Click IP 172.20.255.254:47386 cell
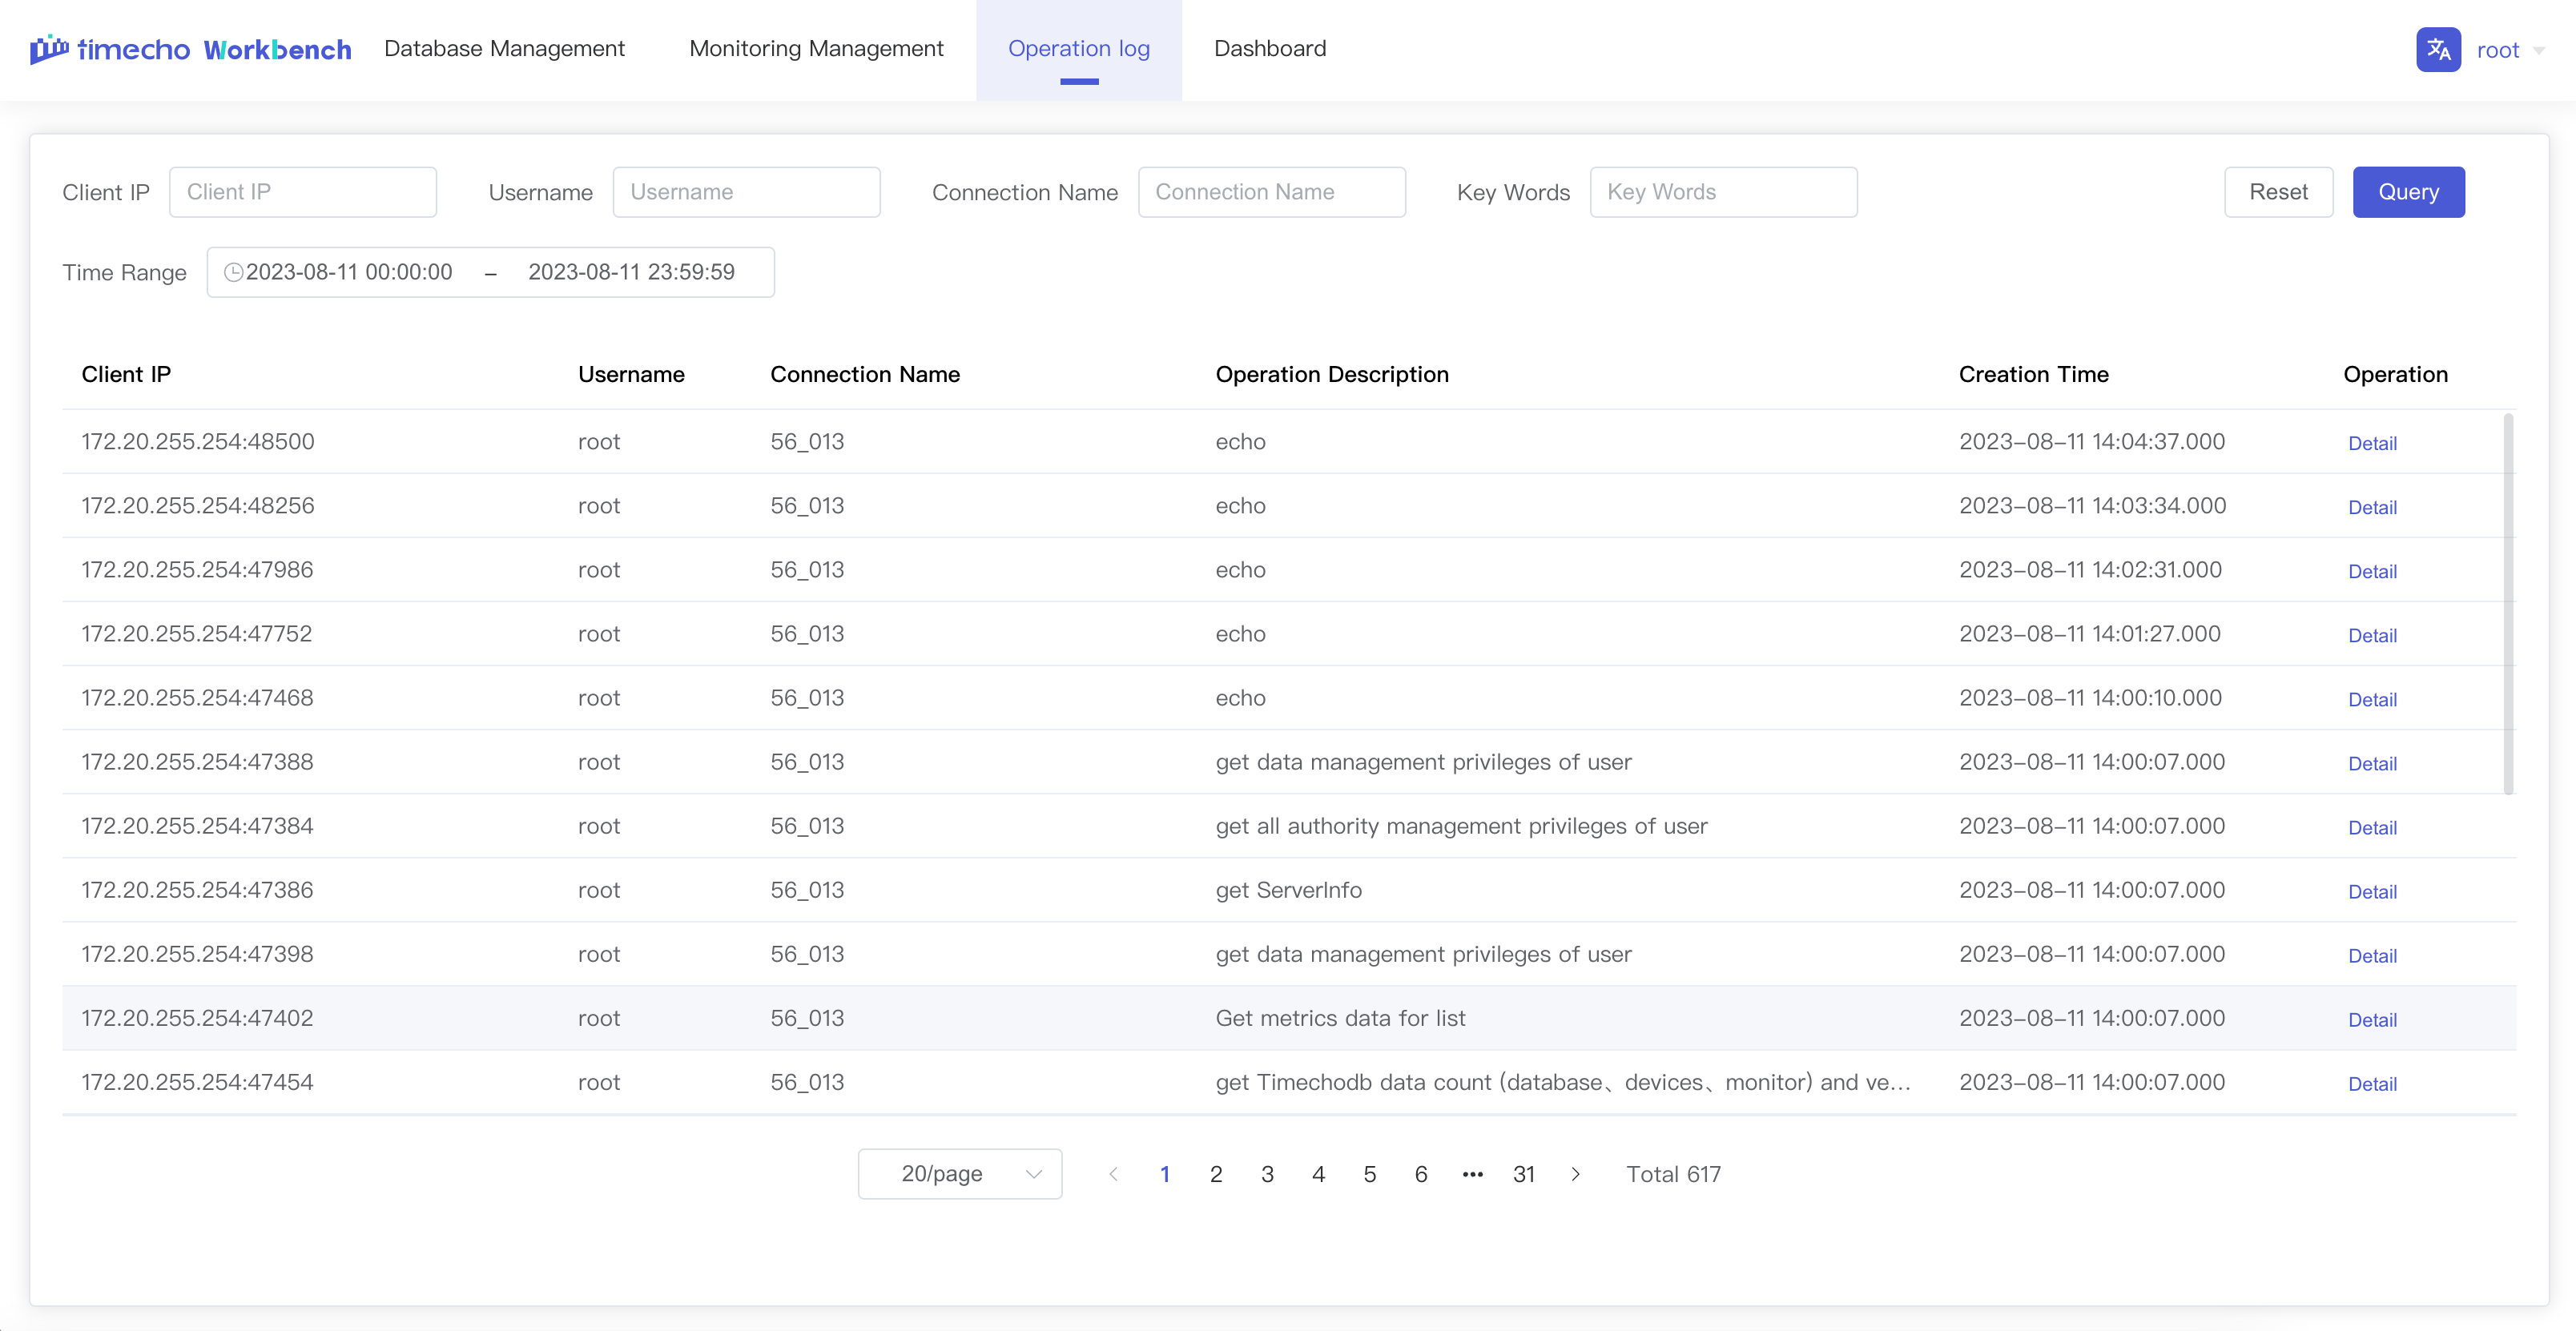 pos(197,889)
